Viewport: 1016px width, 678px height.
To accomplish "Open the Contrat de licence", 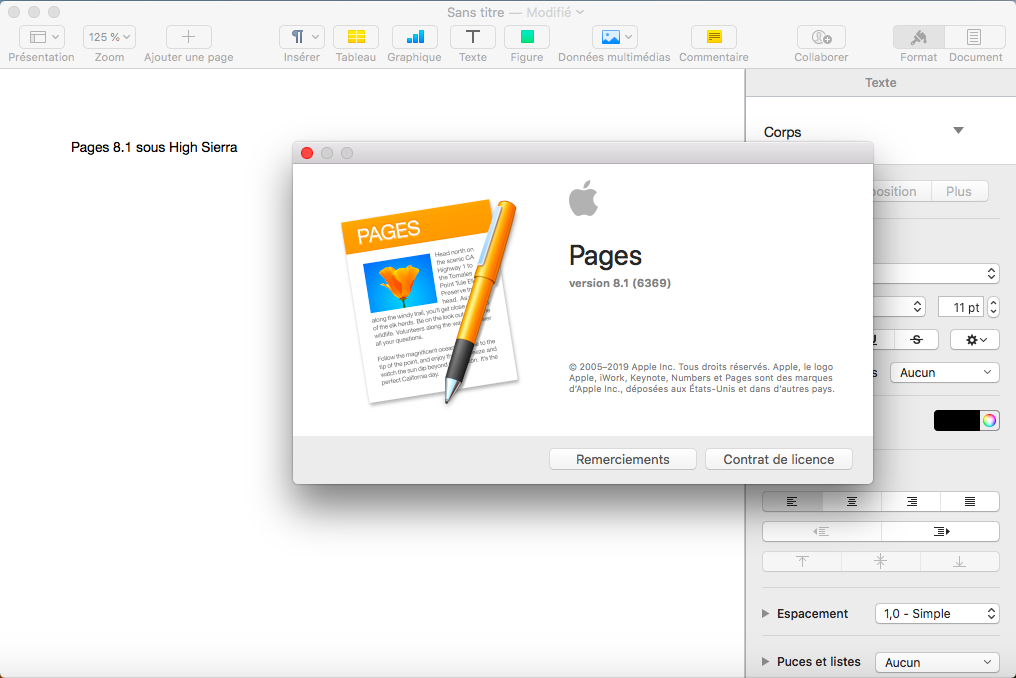I will (x=779, y=459).
